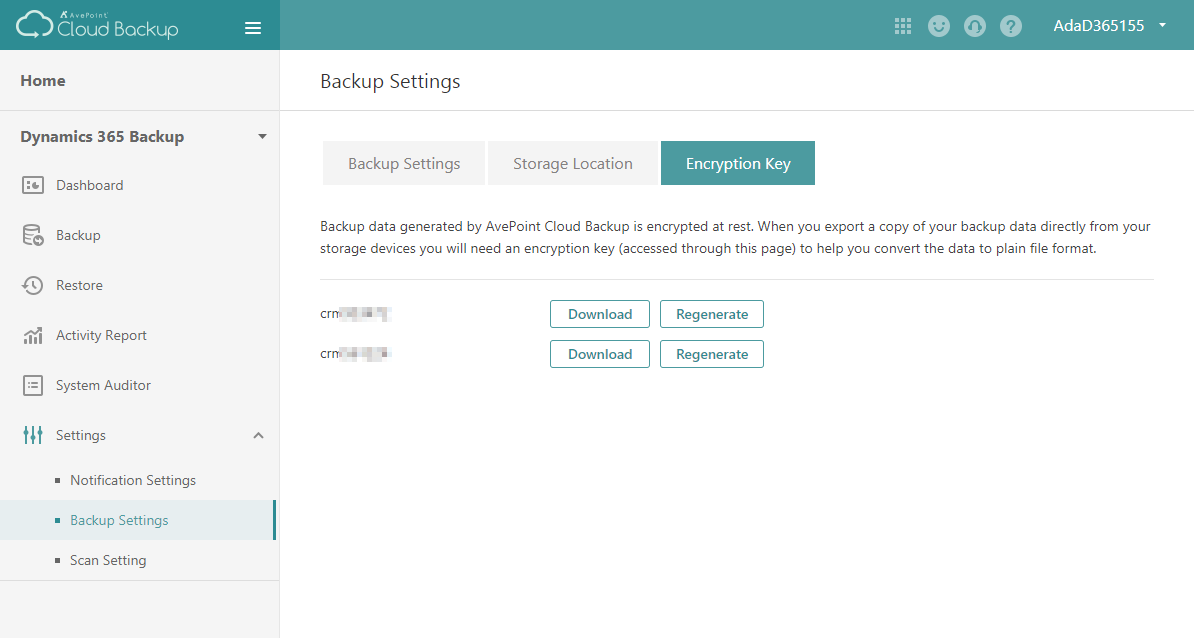Go to Home in the sidebar
The width and height of the screenshot is (1194, 638).
43,80
